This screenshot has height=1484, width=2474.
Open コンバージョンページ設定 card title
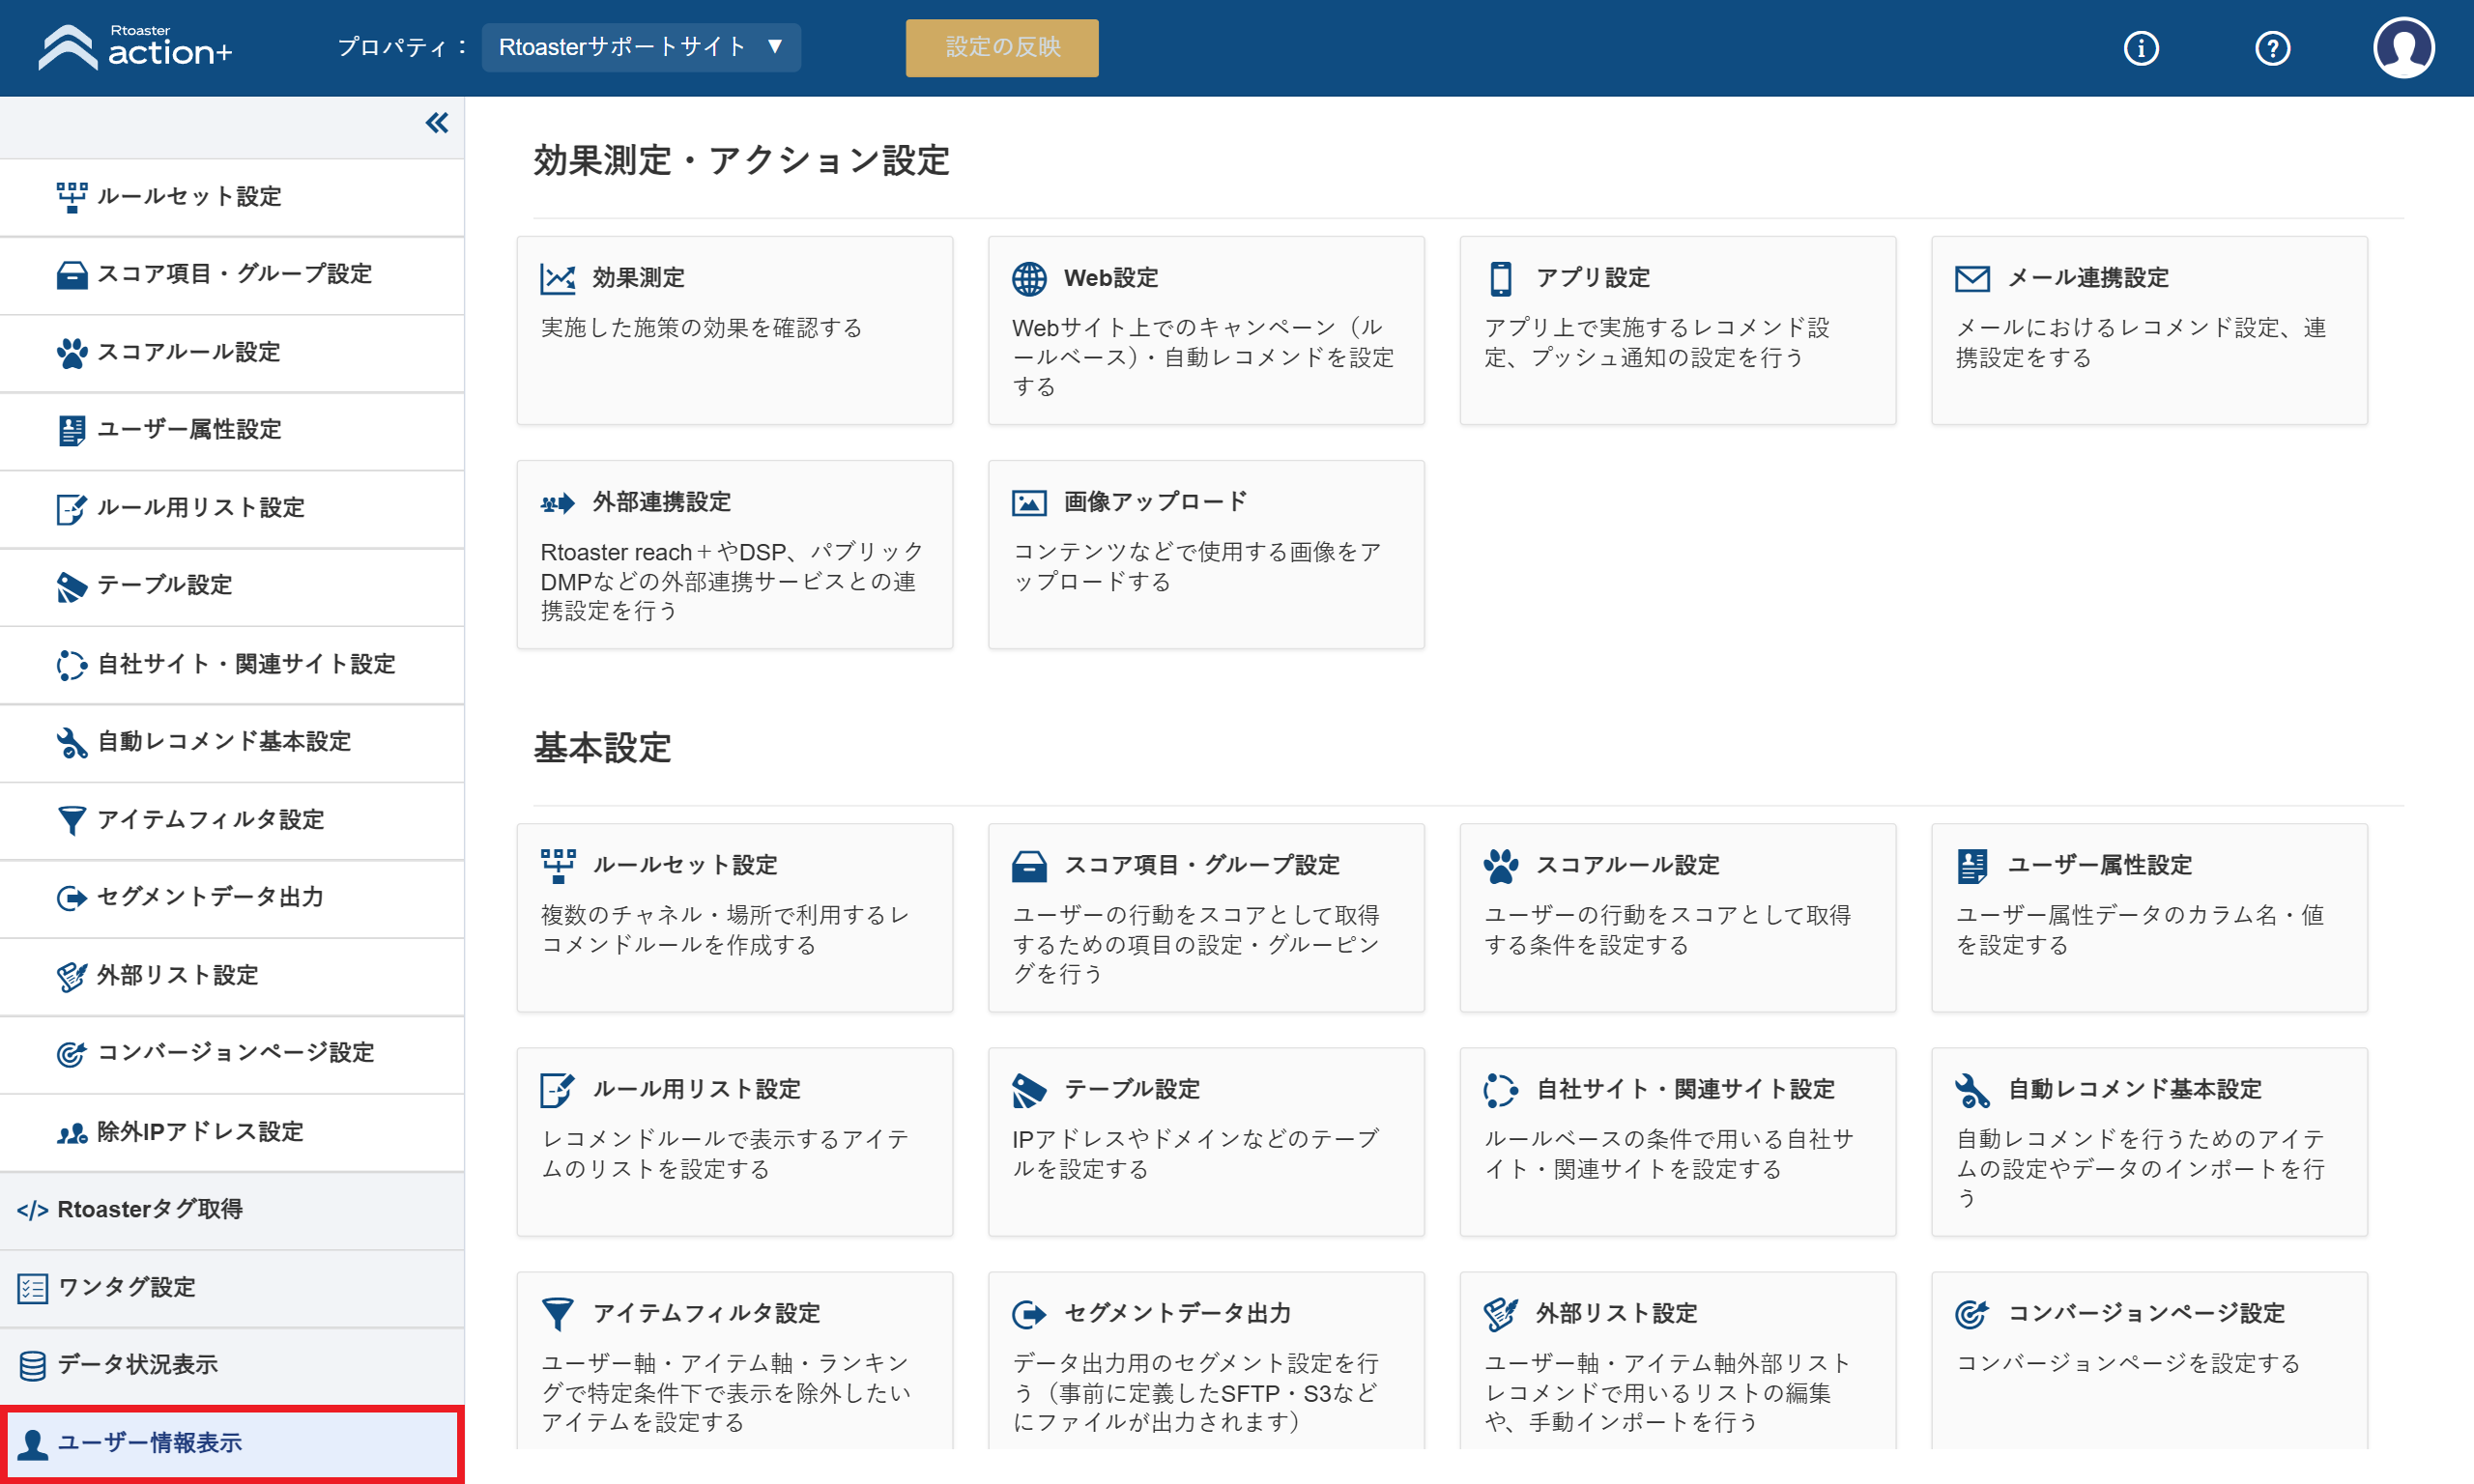coord(2146,1314)
